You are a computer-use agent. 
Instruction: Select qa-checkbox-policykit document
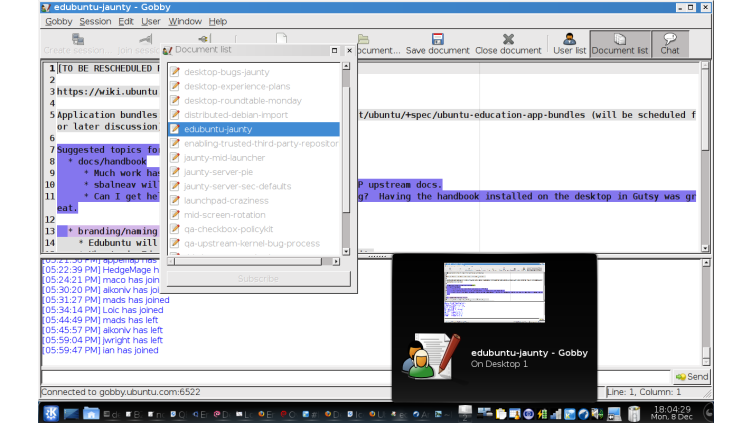[x=254, y=229]
